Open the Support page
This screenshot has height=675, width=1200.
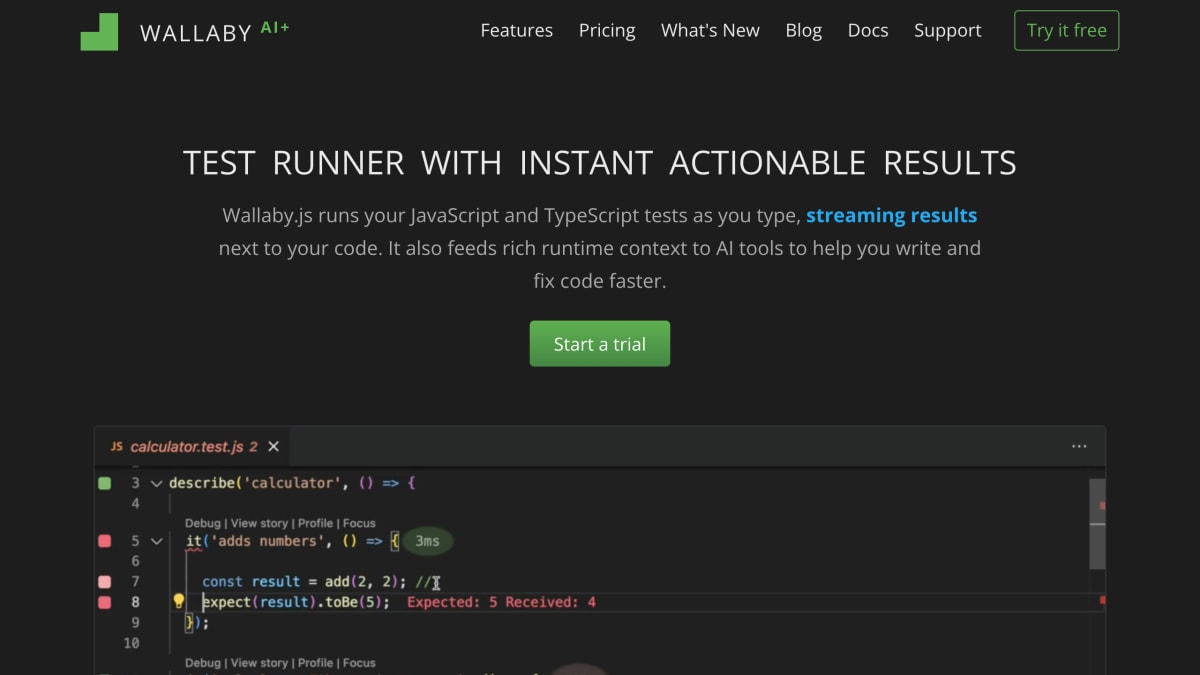coord(947,31)
